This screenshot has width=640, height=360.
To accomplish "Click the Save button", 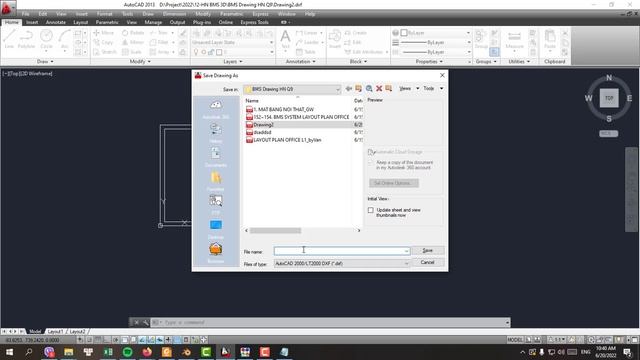I will (x=427, y=251).
